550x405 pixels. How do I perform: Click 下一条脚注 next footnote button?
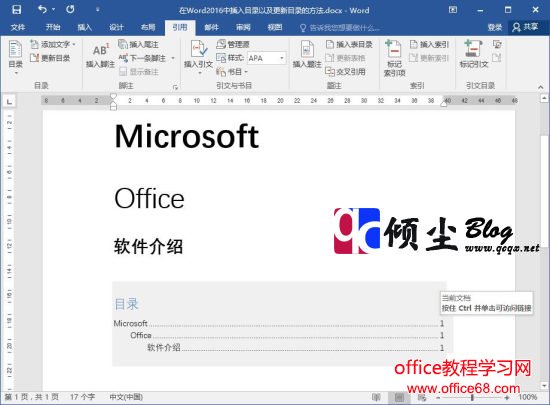point(142,58)
